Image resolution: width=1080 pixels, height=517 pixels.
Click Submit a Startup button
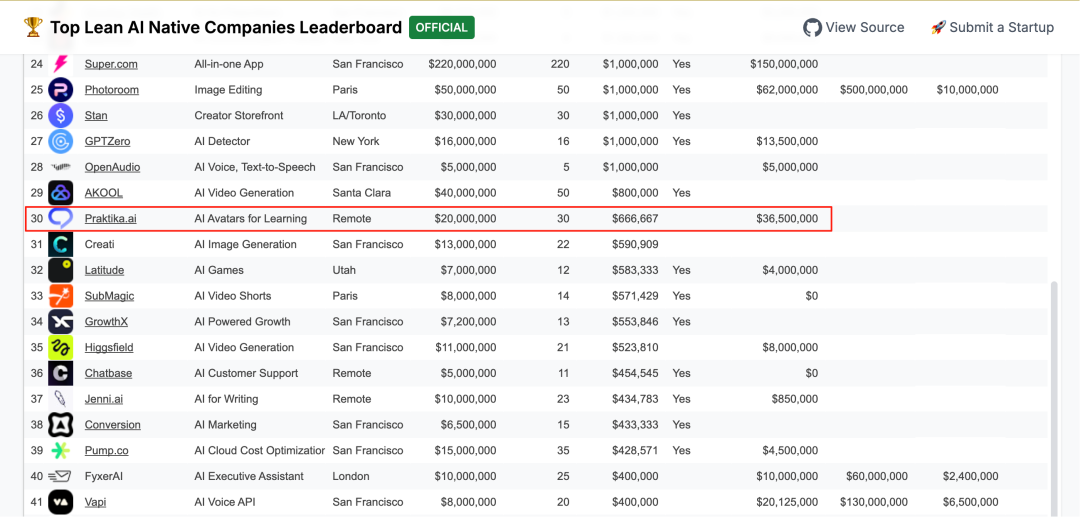(x=993, y=28)
